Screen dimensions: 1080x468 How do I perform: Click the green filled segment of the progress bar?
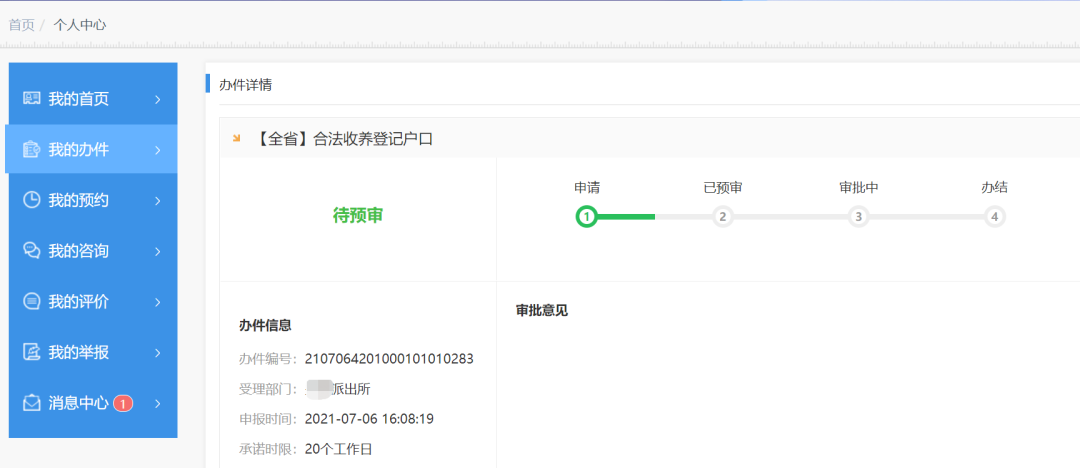626,216
